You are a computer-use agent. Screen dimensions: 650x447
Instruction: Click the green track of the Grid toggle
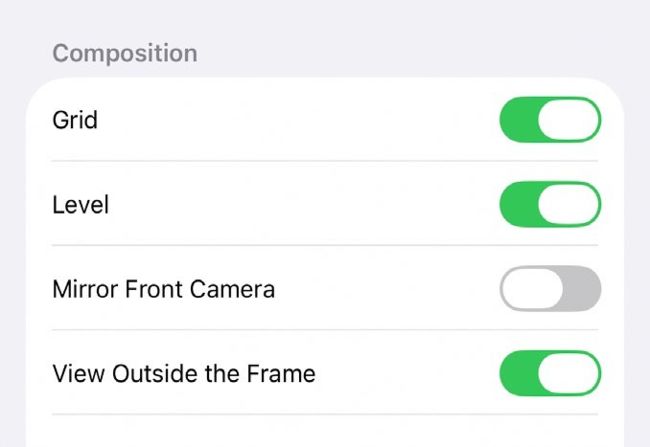click(519, 120)
